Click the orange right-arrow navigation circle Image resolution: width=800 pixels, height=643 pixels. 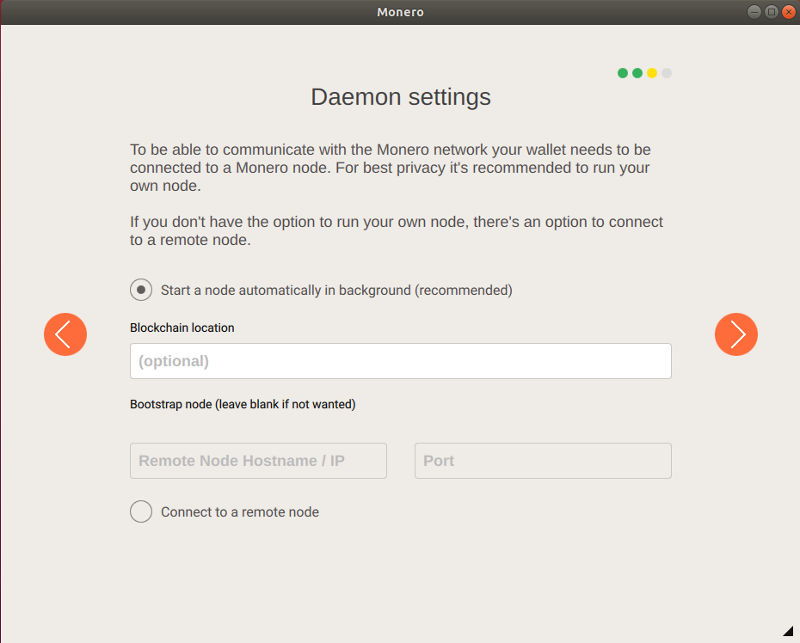tap(736, 334)
